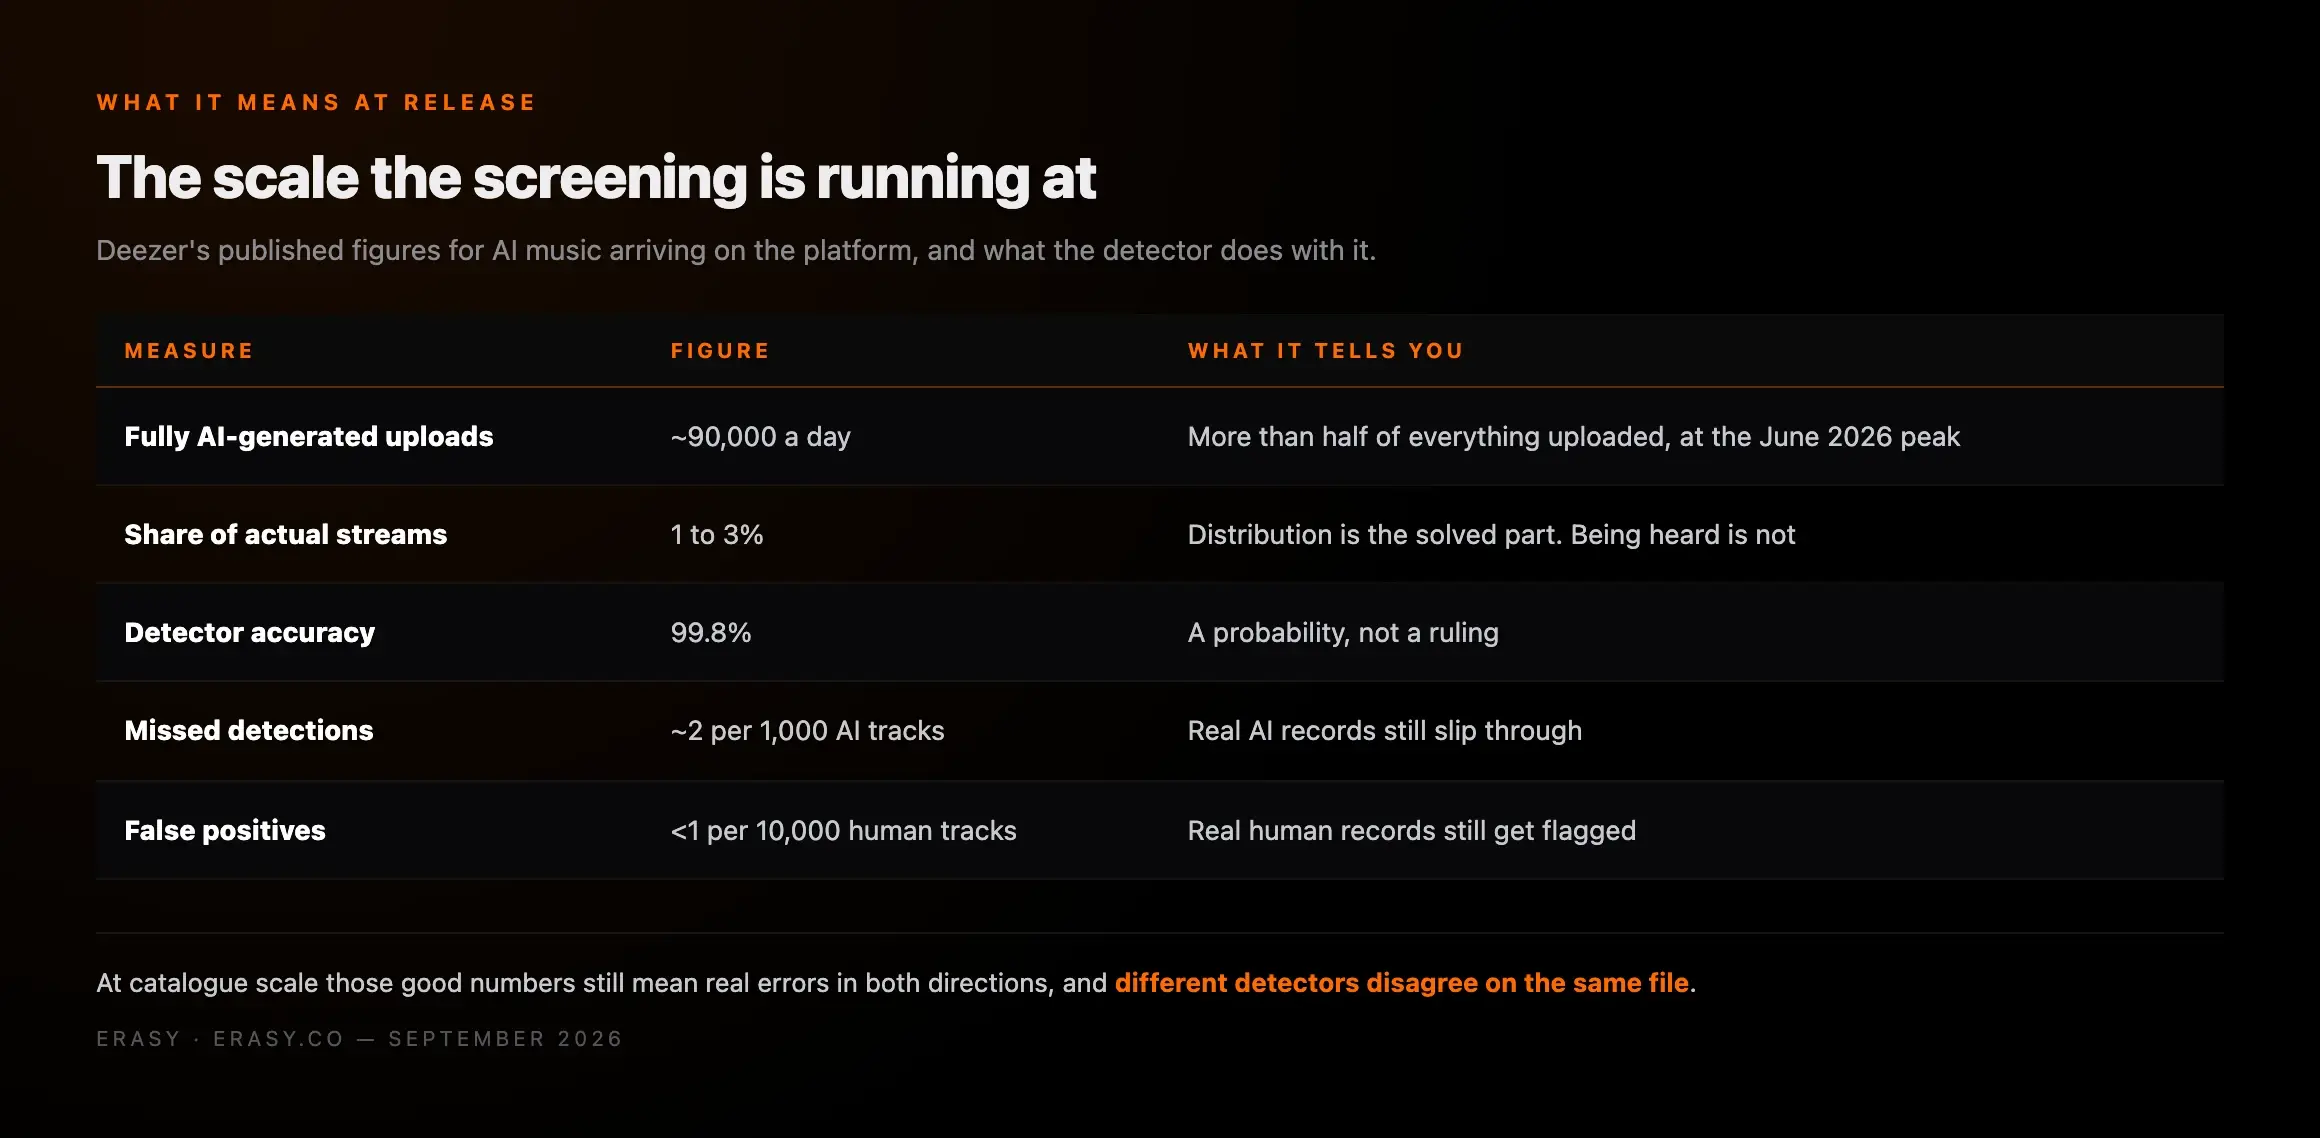Click the footer 'ERASY · ERASY.CO — SEPTEMBER 2026'

click(x=359, y=1039)
